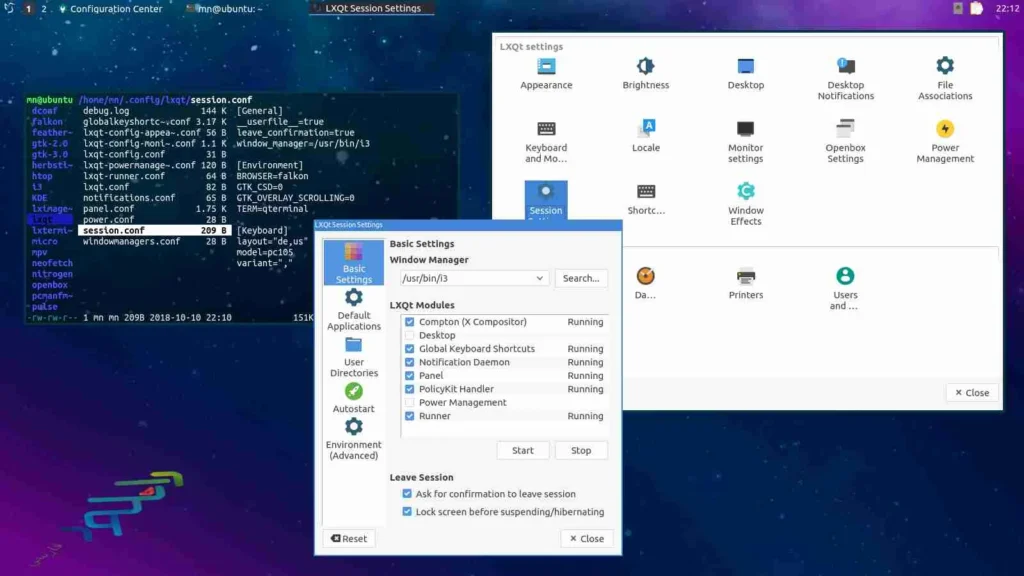The height and width of the screenshot is (576, 1024).
Task: Select Default Applications sidebar page
Action: click(x=353, y=310)
